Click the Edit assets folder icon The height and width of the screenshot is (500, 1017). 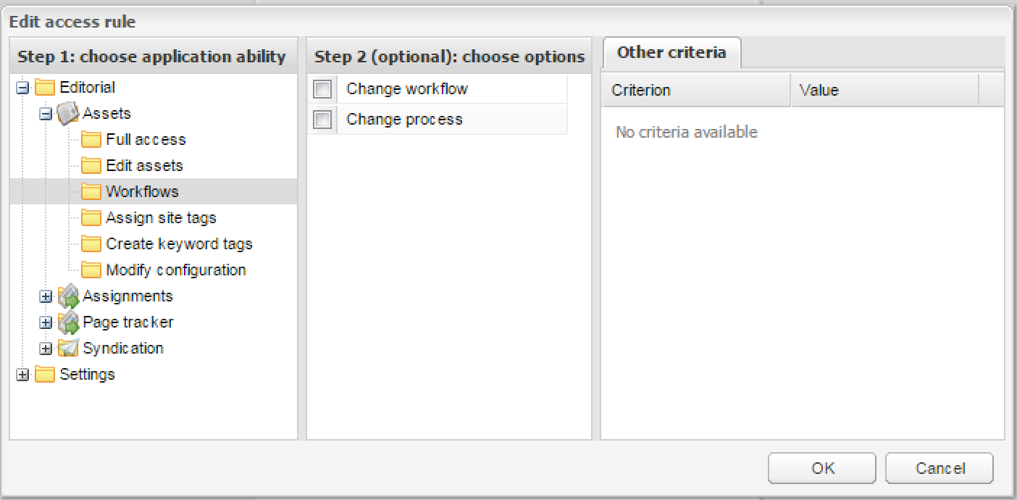pos(91,165)
